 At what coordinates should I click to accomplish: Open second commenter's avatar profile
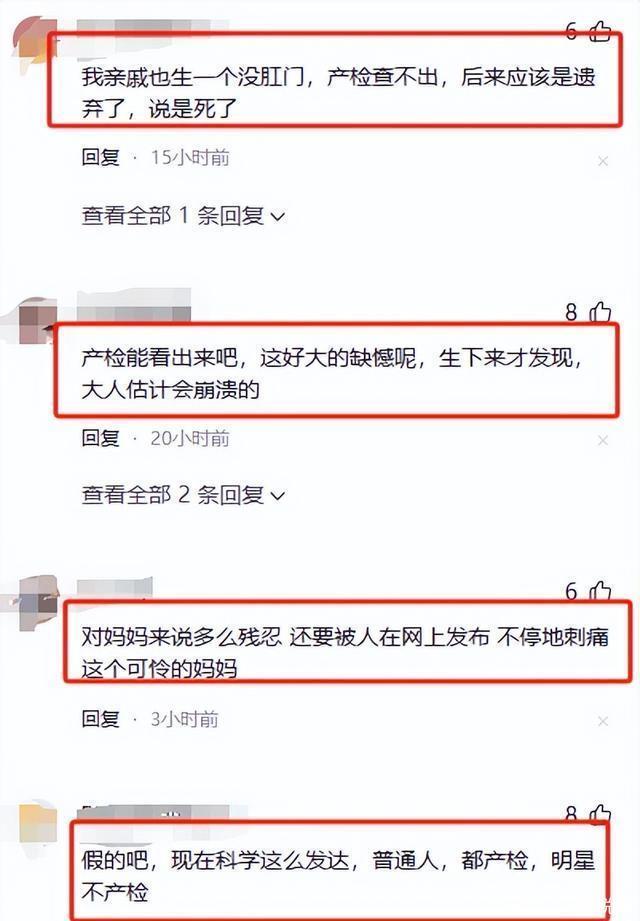click(37, 321)
